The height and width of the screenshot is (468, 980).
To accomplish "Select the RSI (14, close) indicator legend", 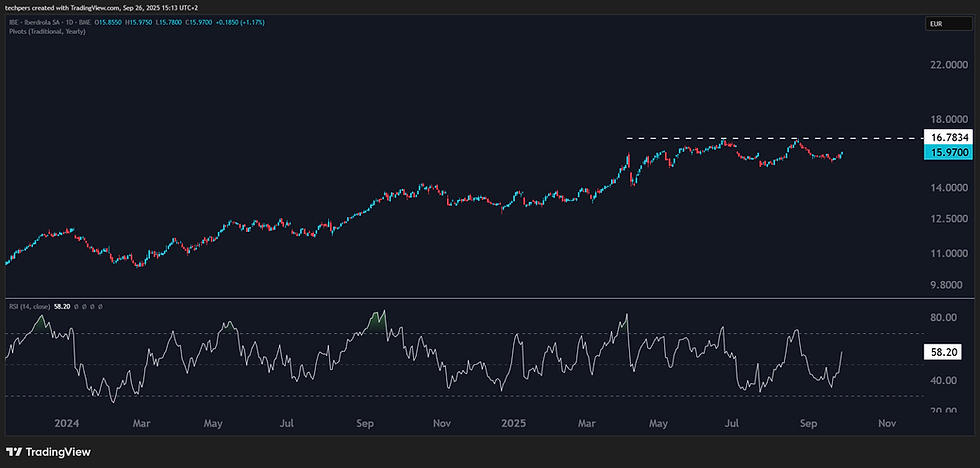I will 31,307.
